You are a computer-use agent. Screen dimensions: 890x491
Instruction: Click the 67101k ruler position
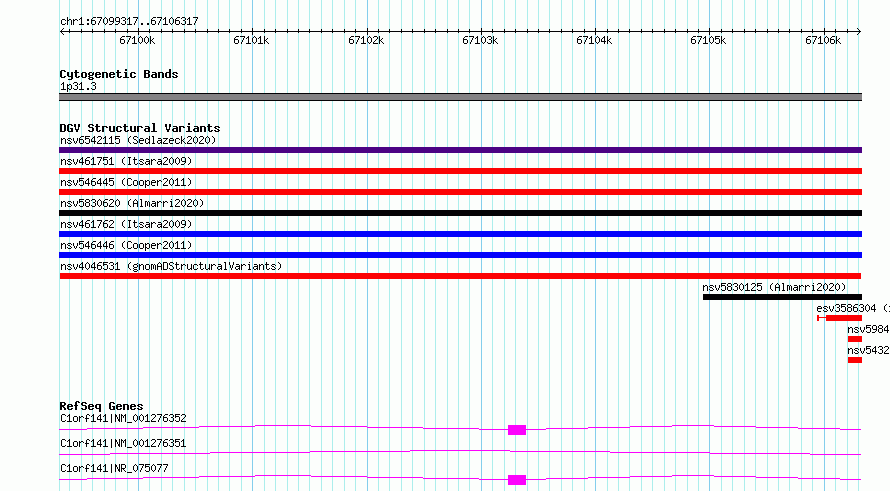coord(251,40)
